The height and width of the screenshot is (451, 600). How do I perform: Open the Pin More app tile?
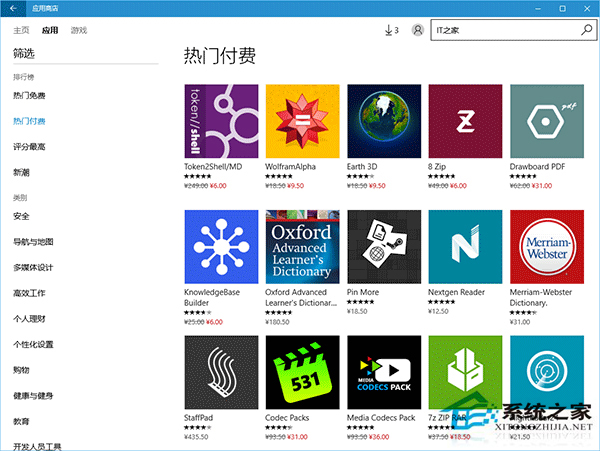pyautogui.click(x=384, y=247)
